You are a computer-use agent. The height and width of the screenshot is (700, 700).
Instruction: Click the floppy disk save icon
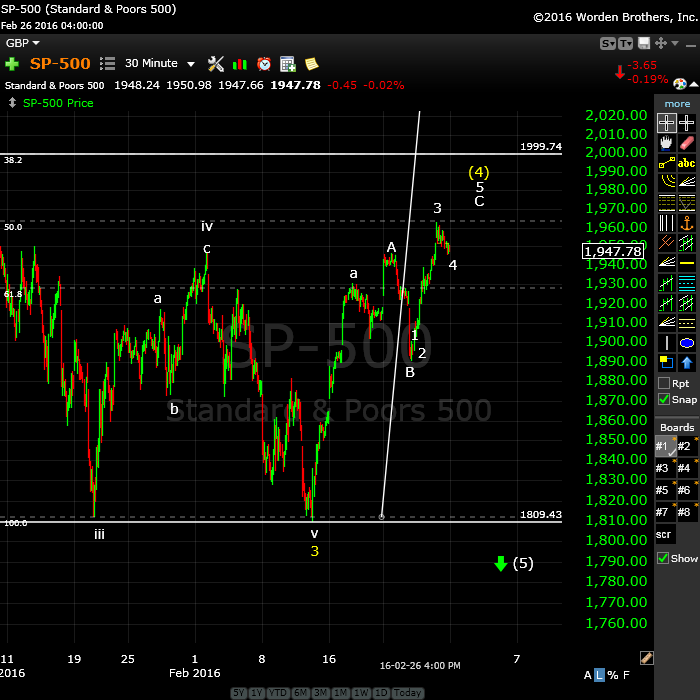644,43
